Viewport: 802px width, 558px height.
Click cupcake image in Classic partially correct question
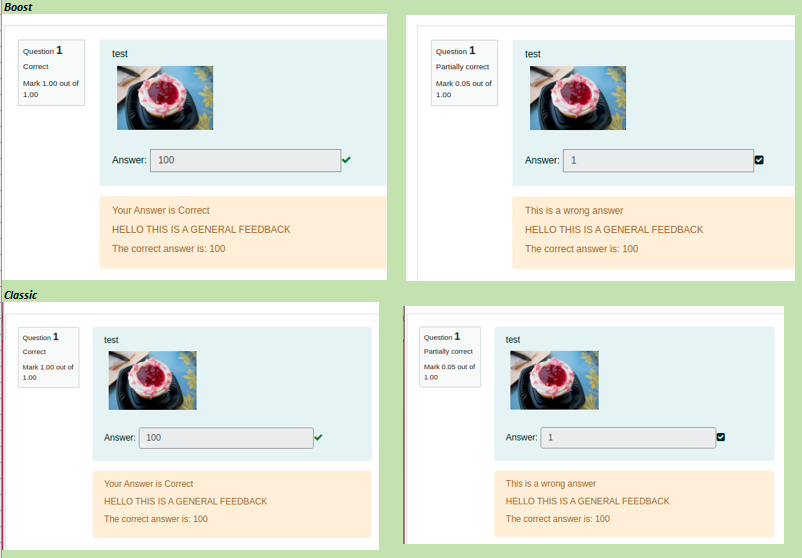tap(554, 380)
